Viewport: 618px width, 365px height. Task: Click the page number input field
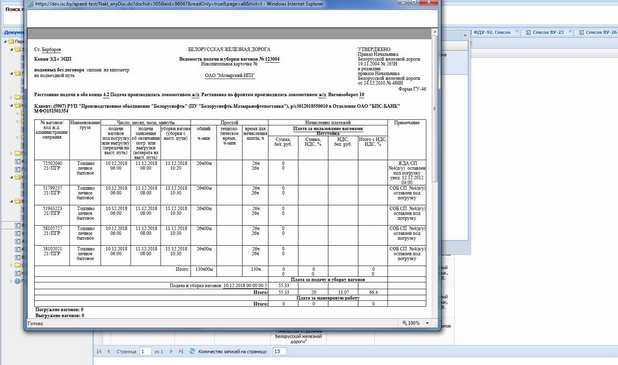[x=145, y=351]
